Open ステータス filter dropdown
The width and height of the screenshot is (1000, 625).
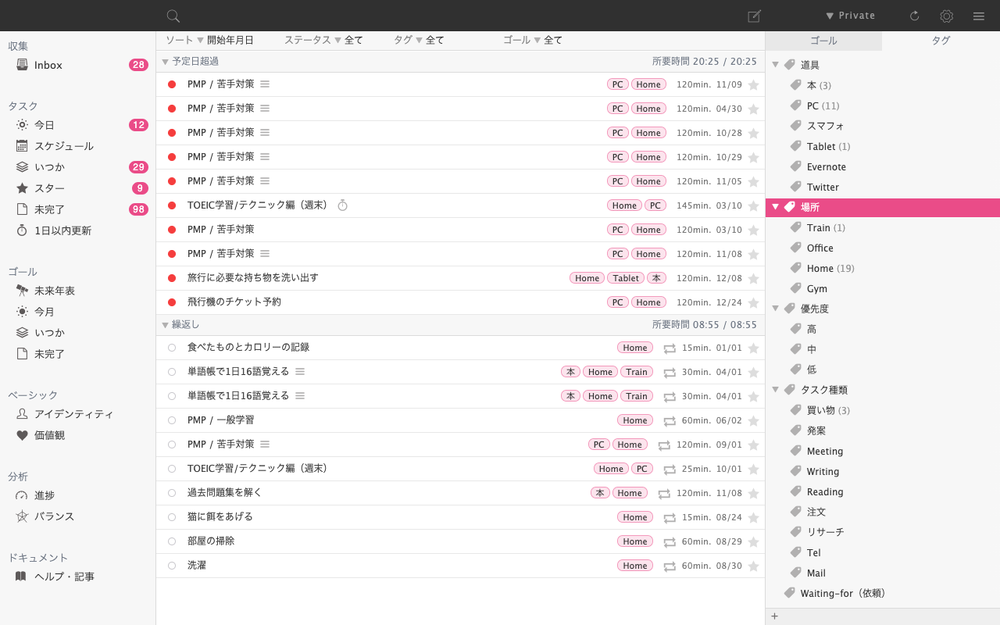(x=323, y=40)
